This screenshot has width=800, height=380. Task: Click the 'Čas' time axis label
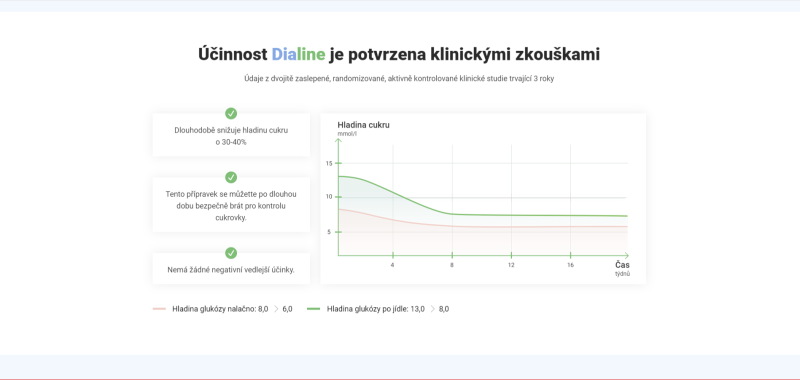click(622, 265)
